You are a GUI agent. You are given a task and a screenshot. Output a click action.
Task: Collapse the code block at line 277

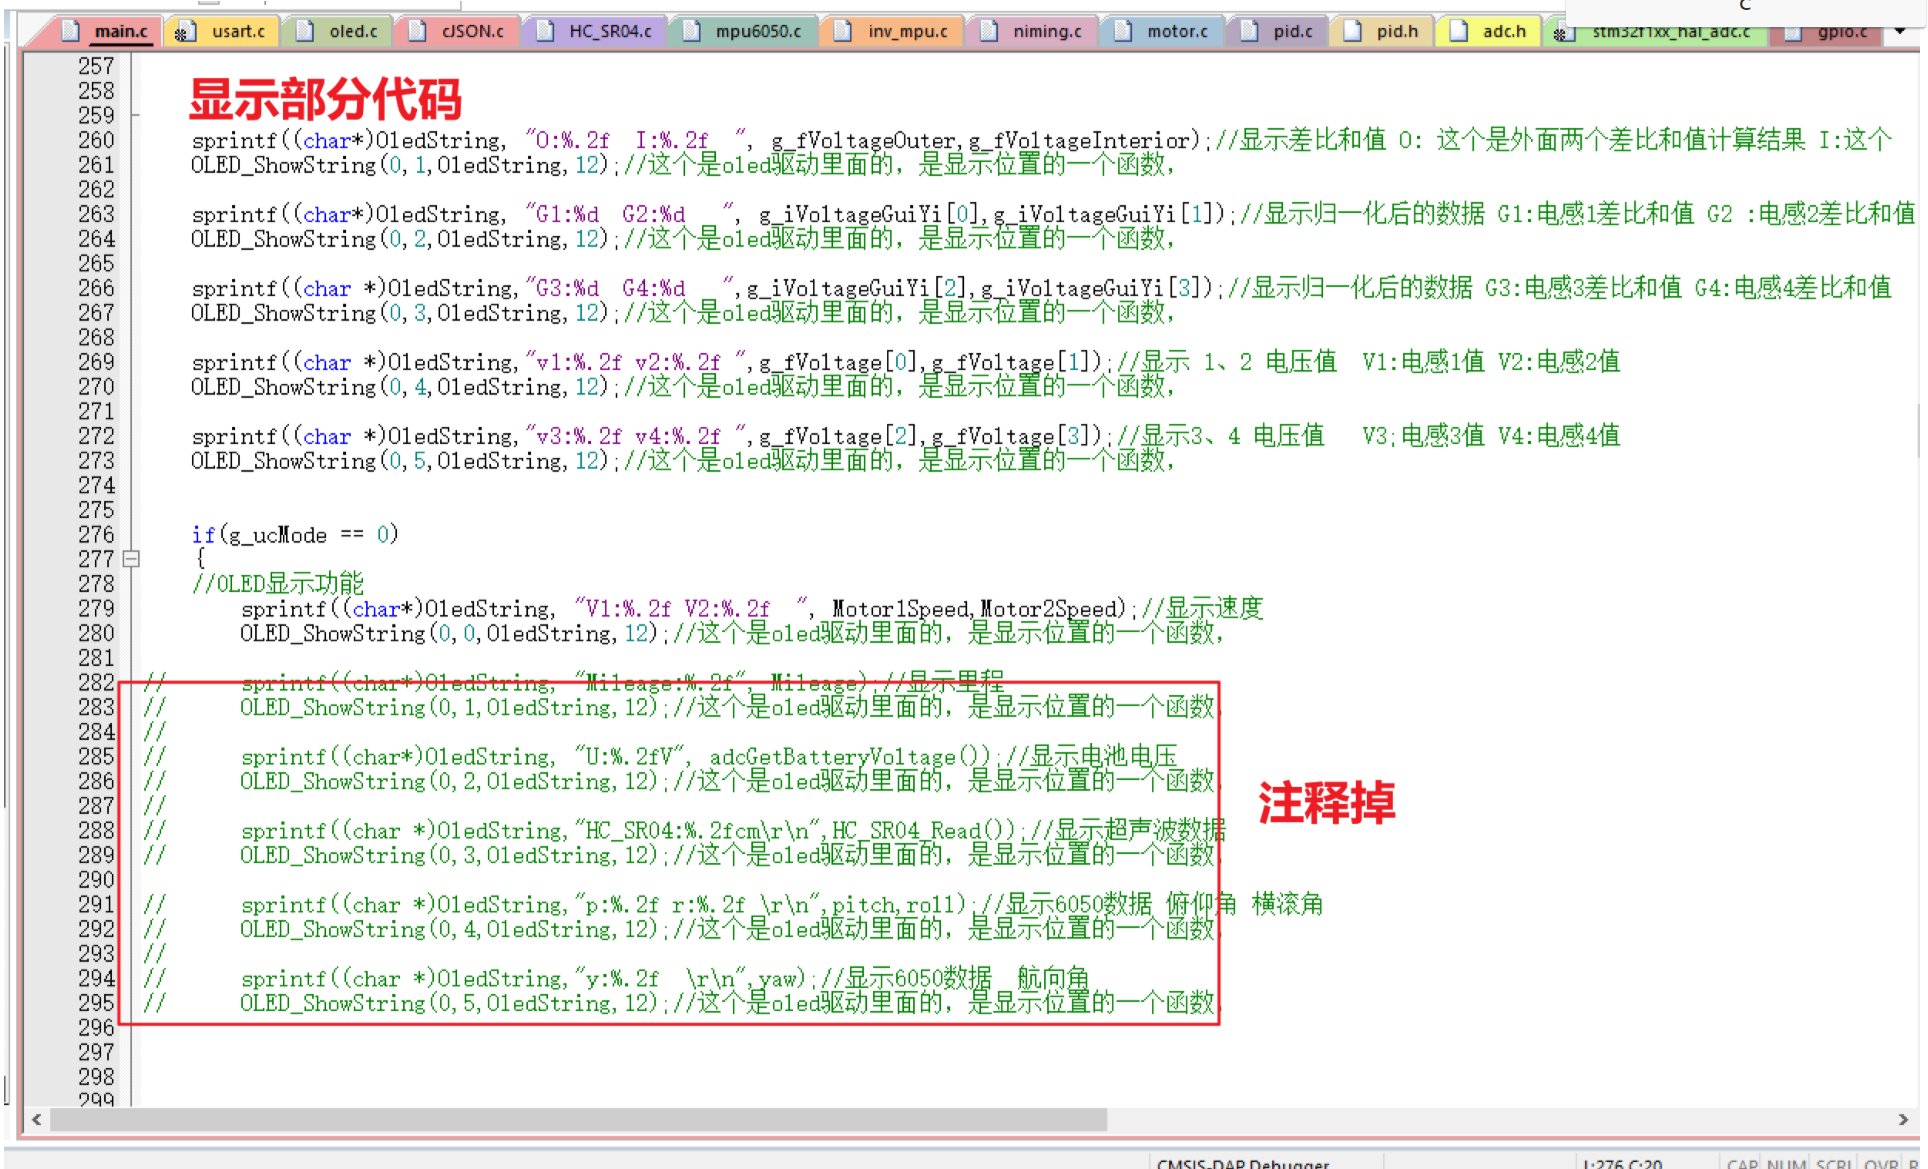point(131,559)
